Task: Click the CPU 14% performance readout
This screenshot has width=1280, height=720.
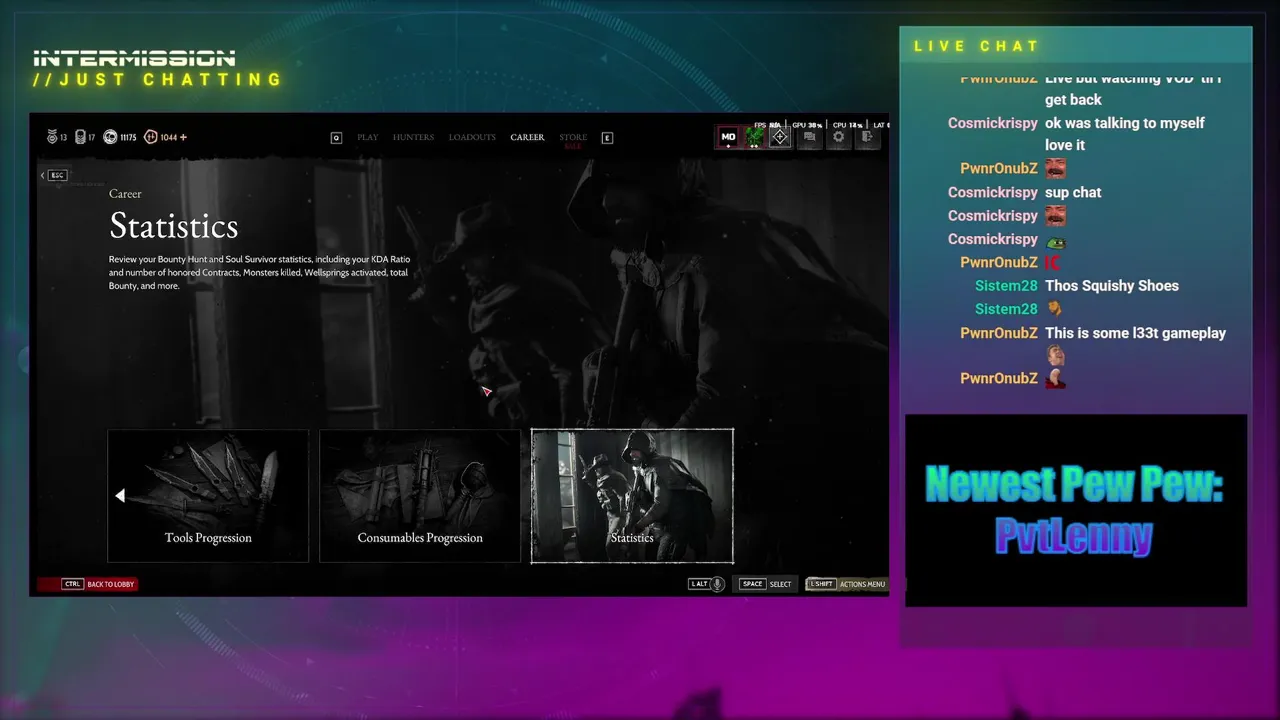Action: tap(847, 125)
